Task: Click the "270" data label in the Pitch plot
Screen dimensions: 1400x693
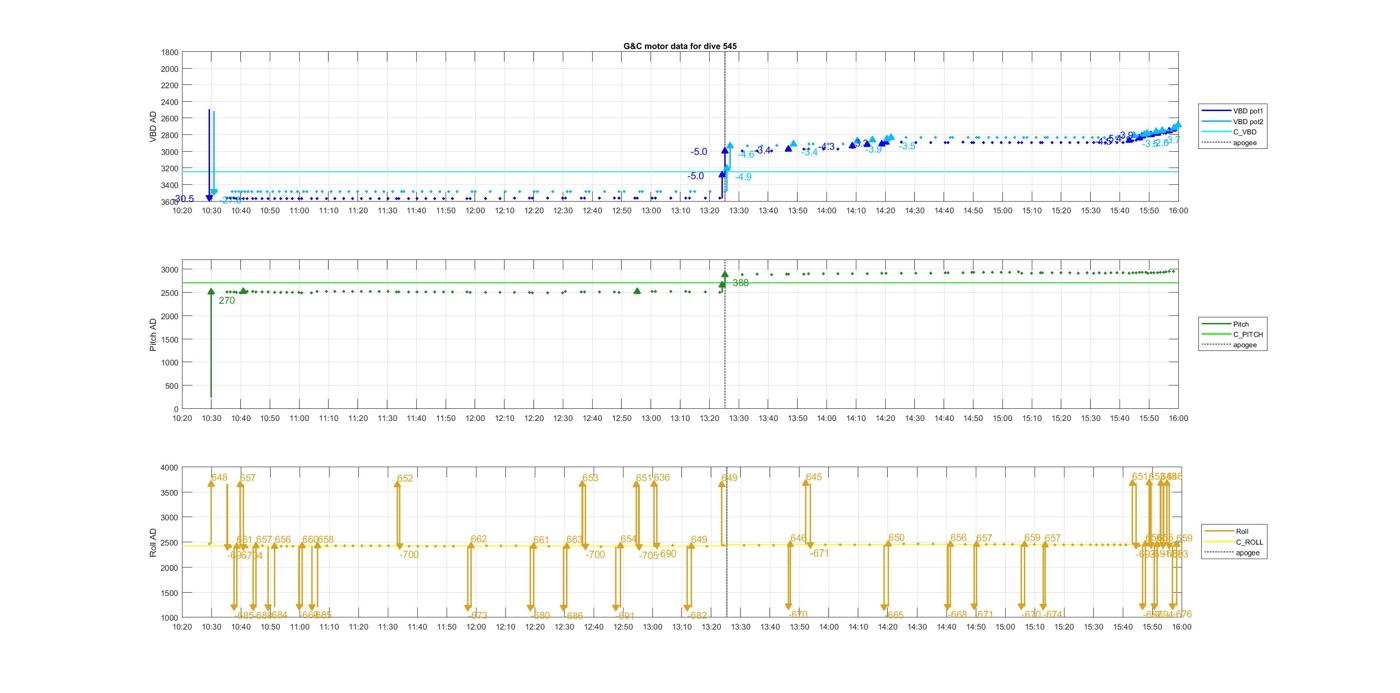Action: tap(227, 300)
